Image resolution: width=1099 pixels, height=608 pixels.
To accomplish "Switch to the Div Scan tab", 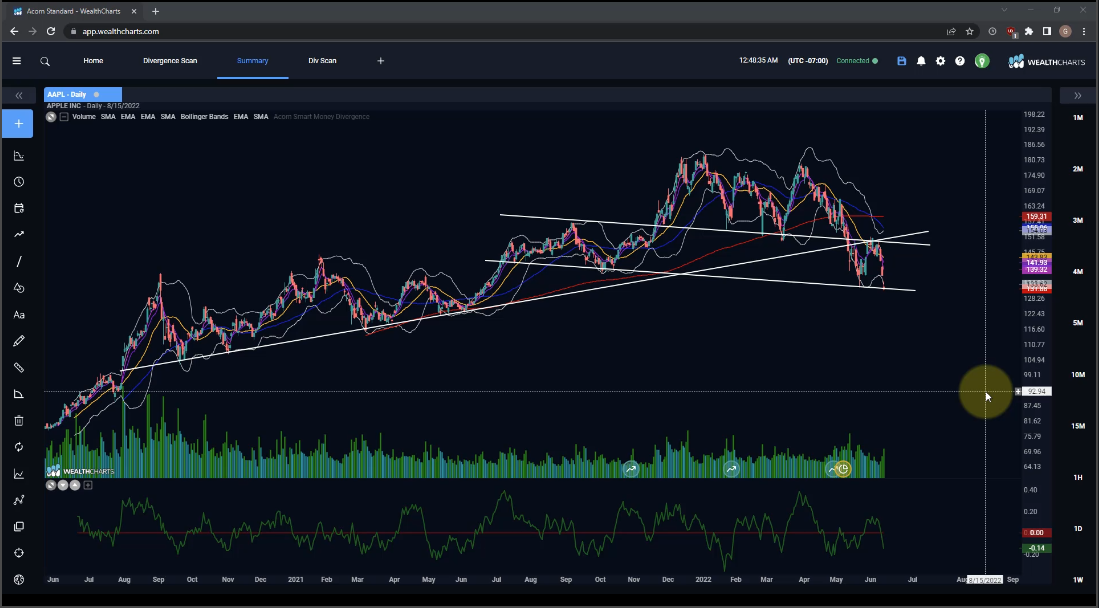I will point(322,61).
